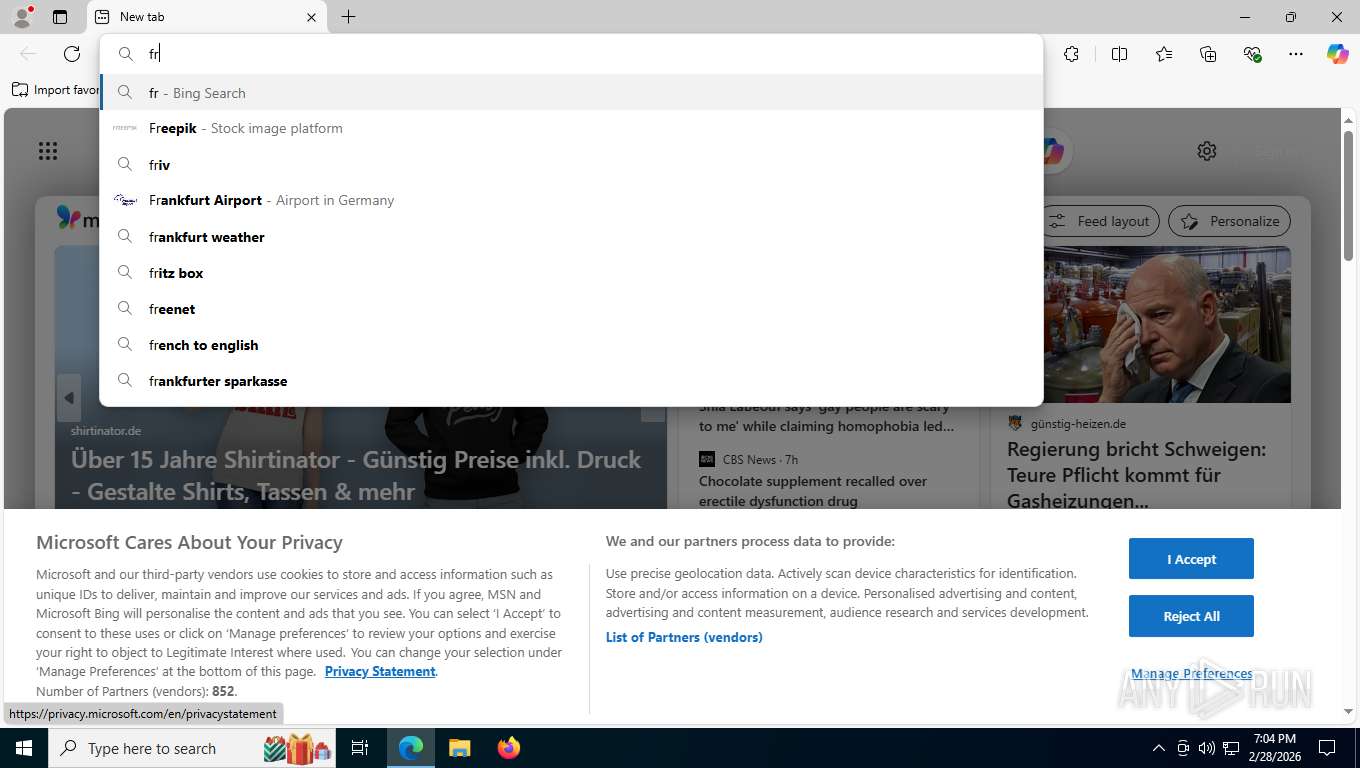The width and height of the screenshot is (1360, 768).
Task: Open the Windows Start menu
Action: click(24, 748)
